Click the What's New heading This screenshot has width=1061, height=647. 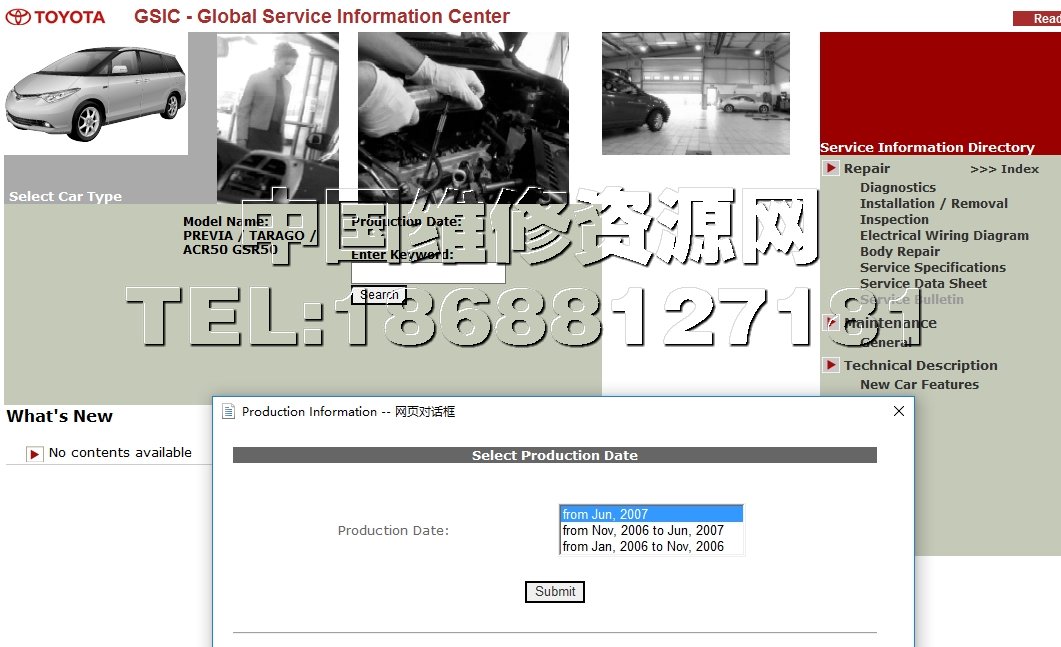[60, 416]
